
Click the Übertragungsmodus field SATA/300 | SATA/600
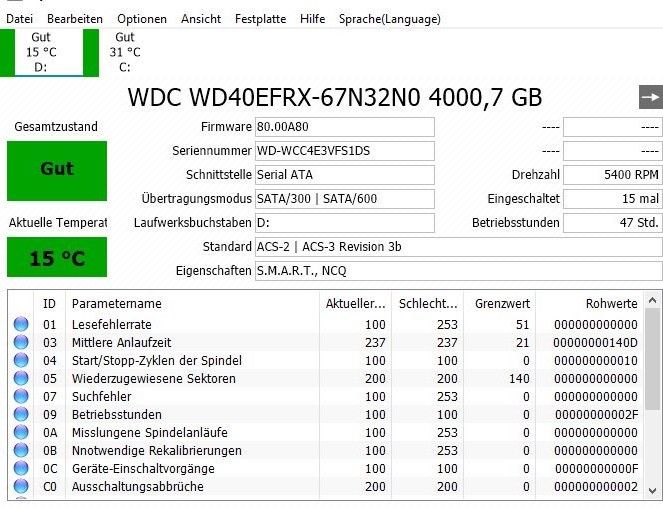345,199
